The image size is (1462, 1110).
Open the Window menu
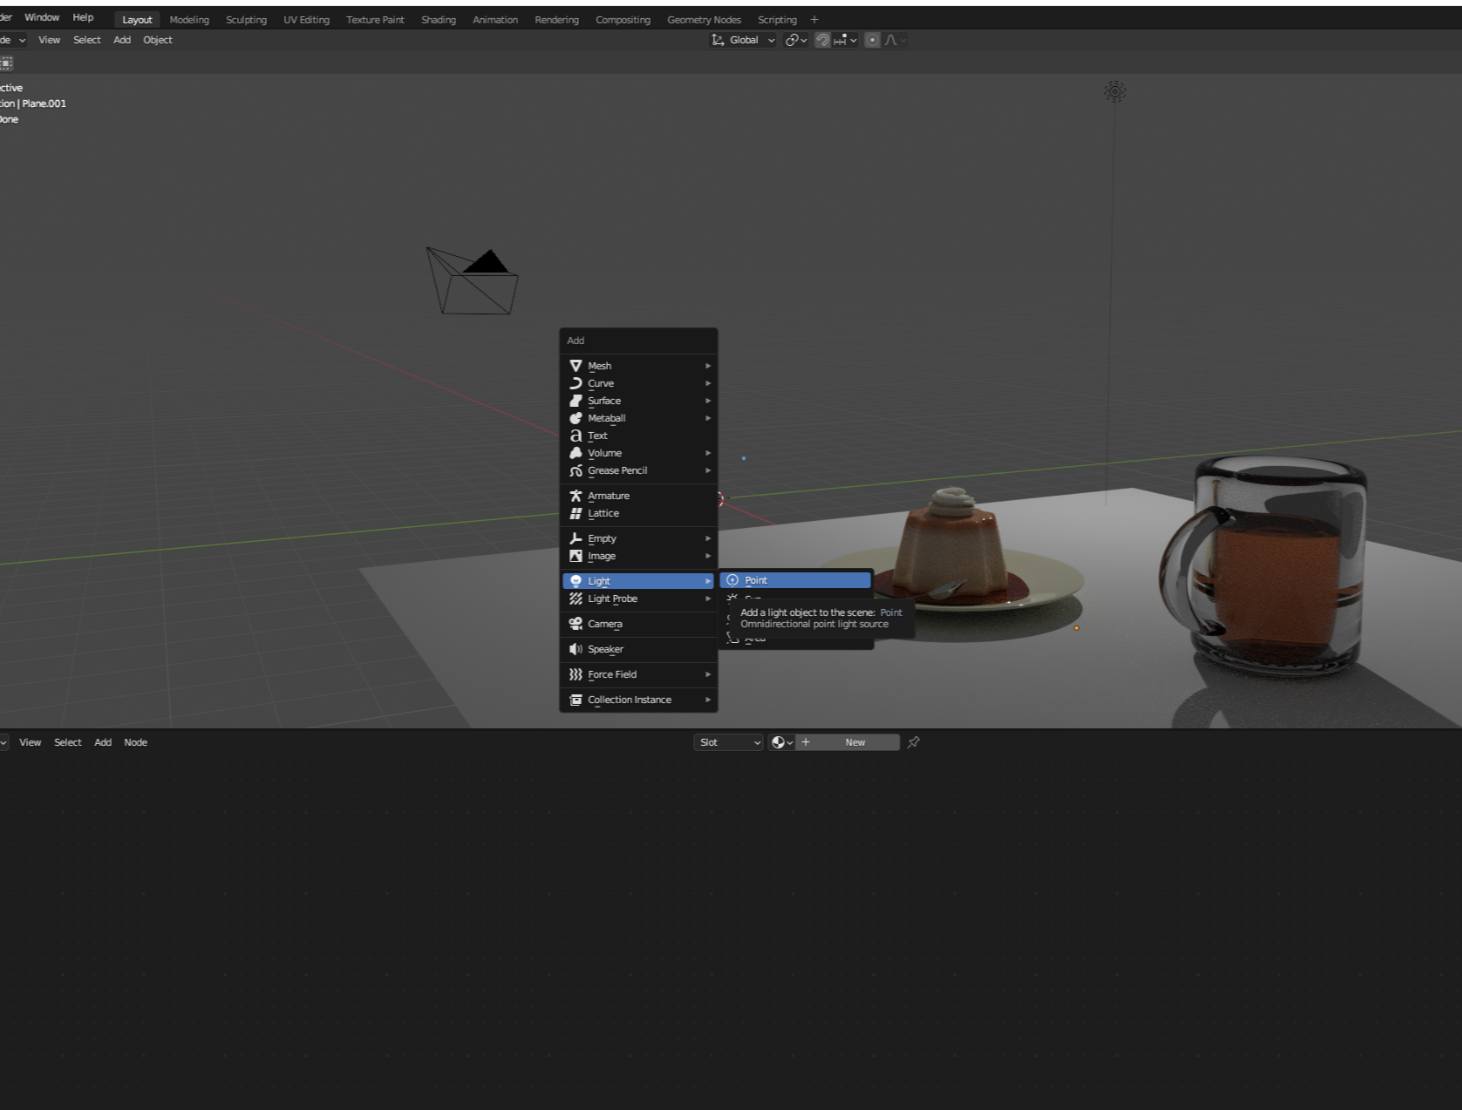click(x=42, y=17)
